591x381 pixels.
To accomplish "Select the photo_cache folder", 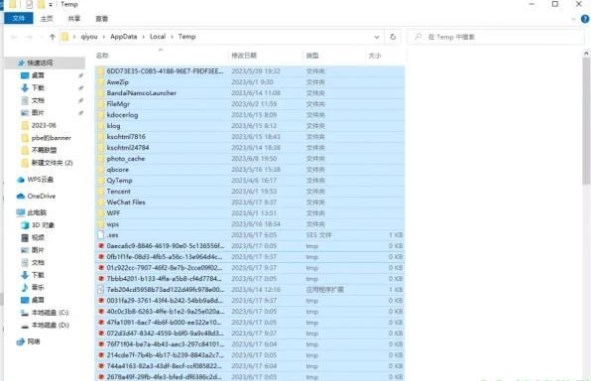I will 250,159.
